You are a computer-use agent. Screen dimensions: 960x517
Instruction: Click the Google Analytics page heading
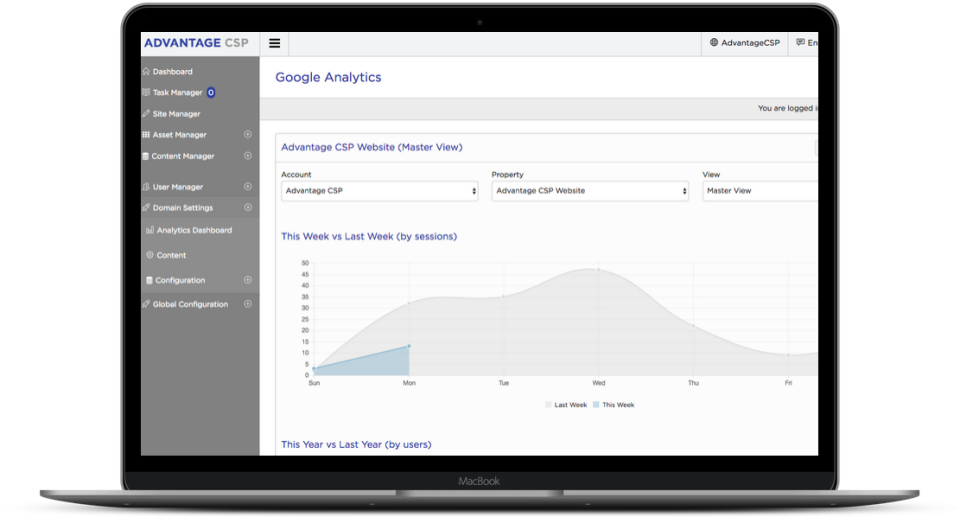(328, 77)
